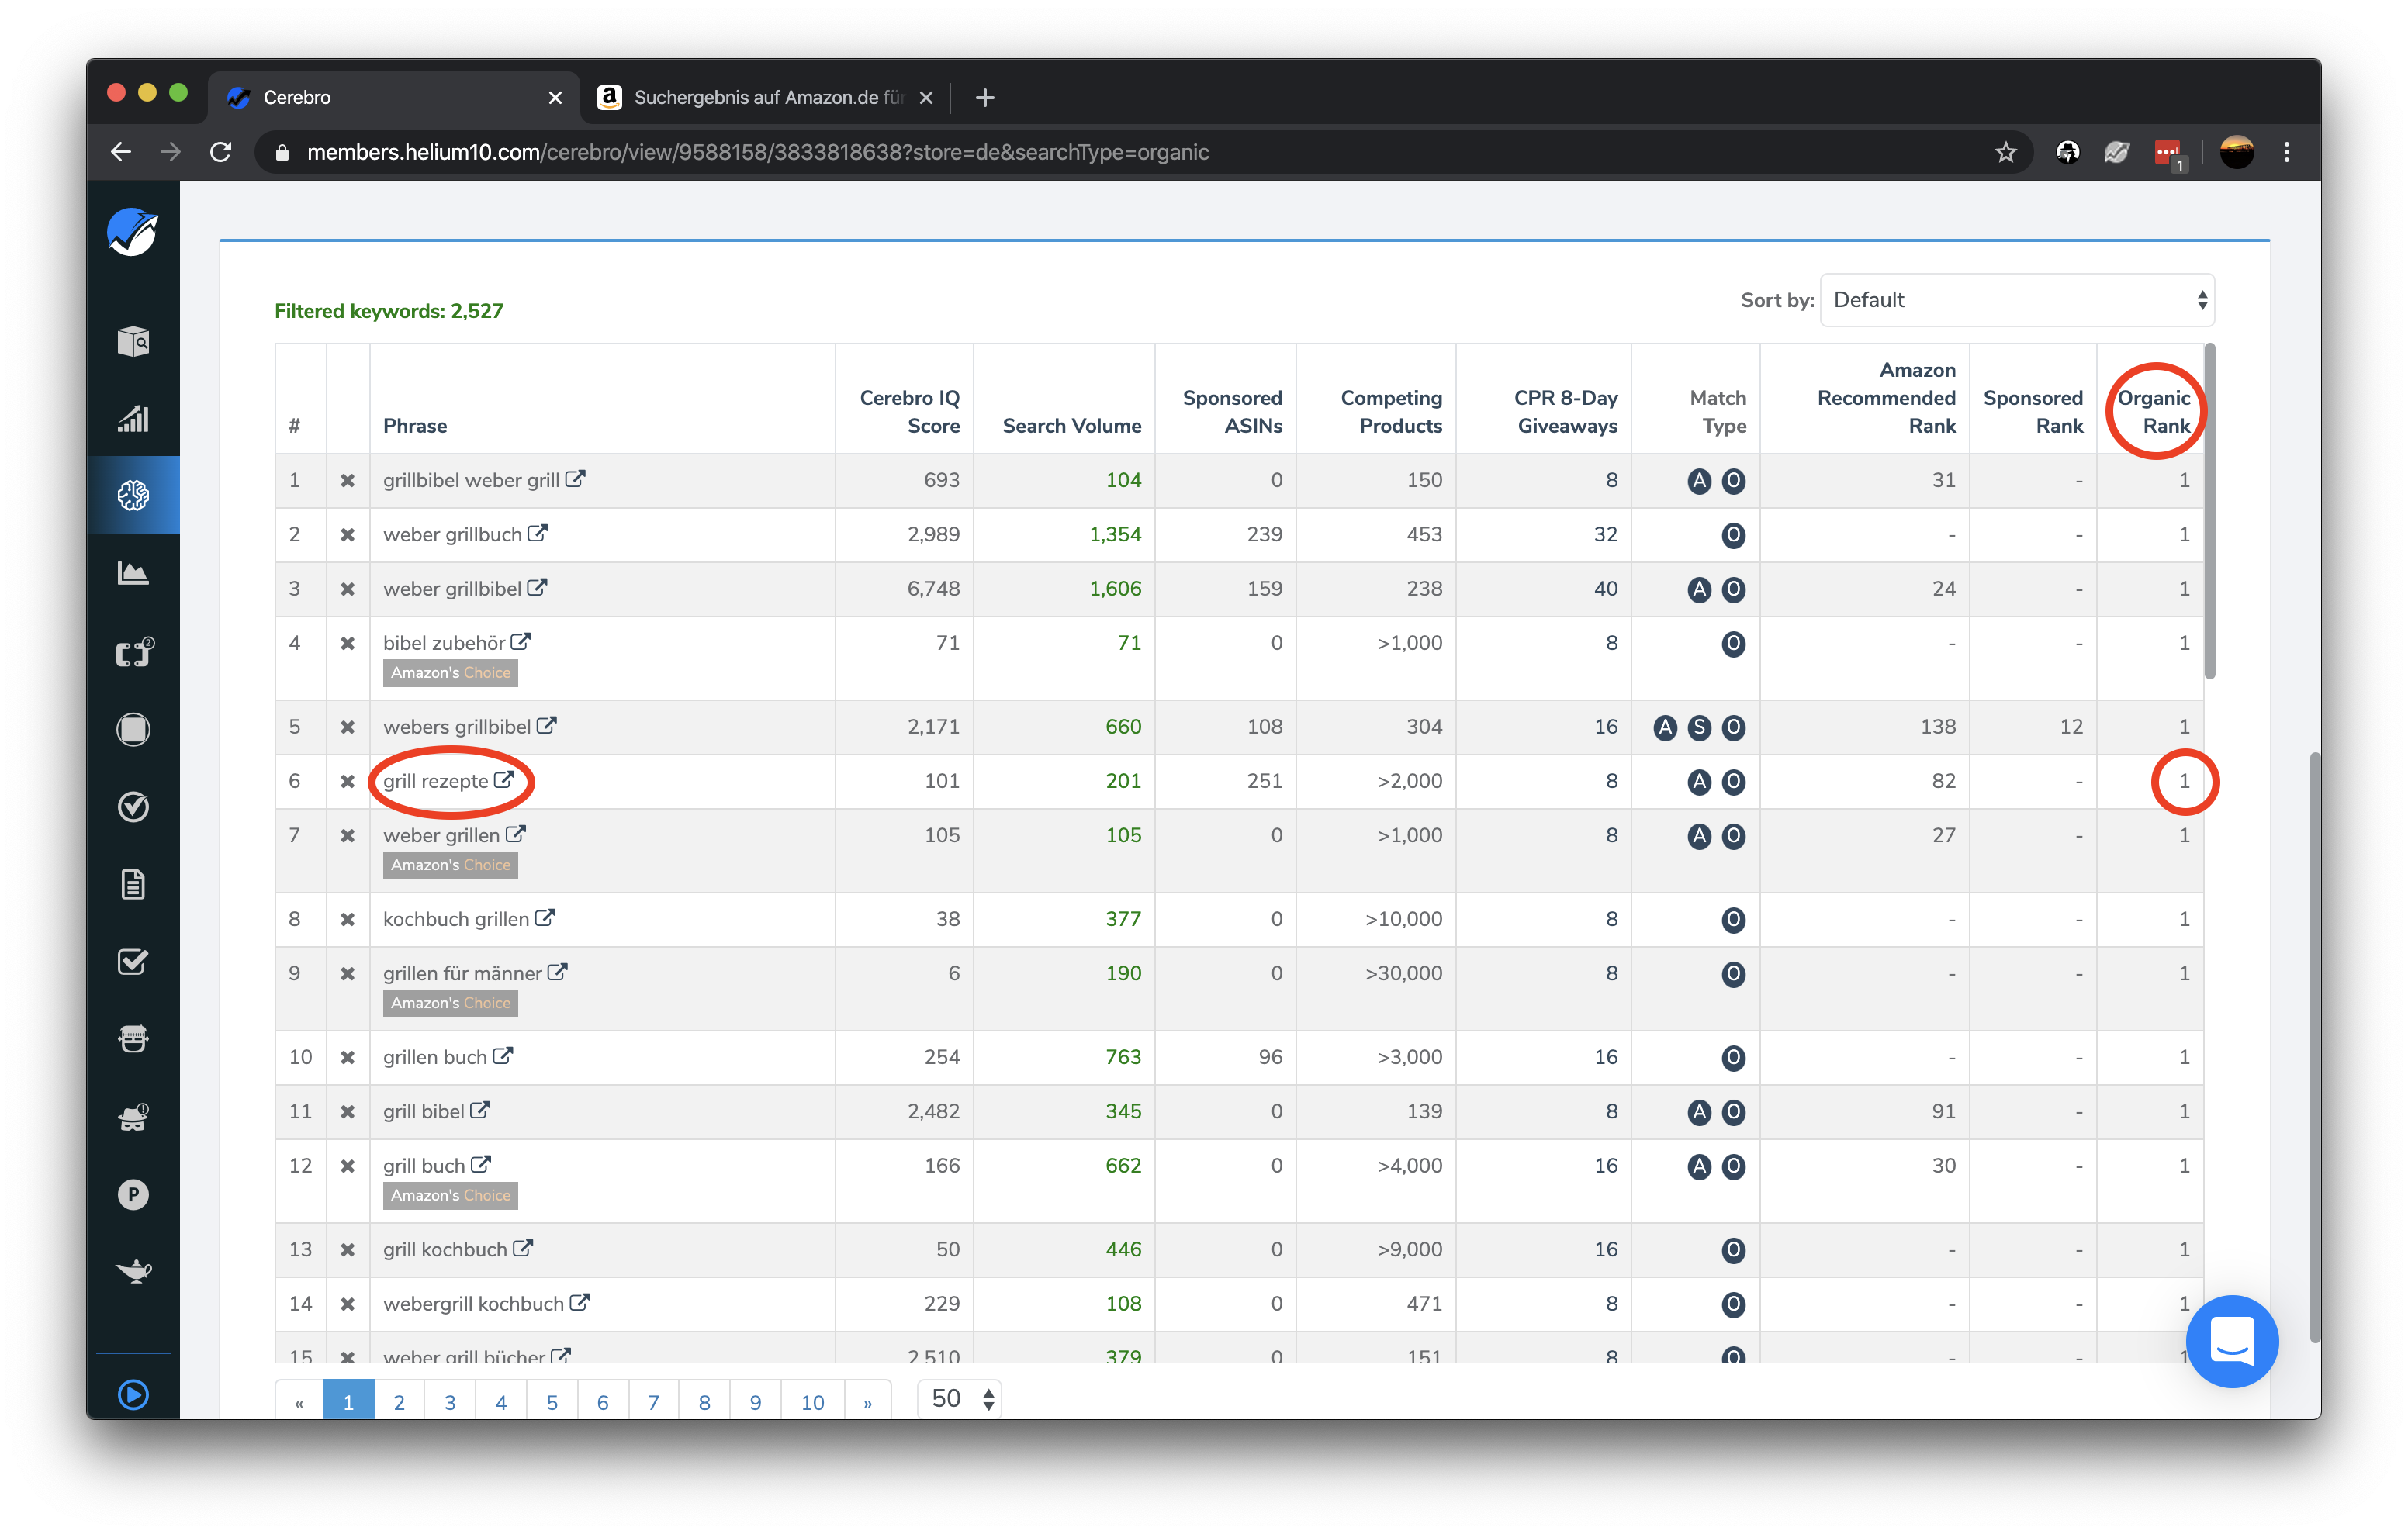Click the sidebar play circle button

[x=133, y=1394]
